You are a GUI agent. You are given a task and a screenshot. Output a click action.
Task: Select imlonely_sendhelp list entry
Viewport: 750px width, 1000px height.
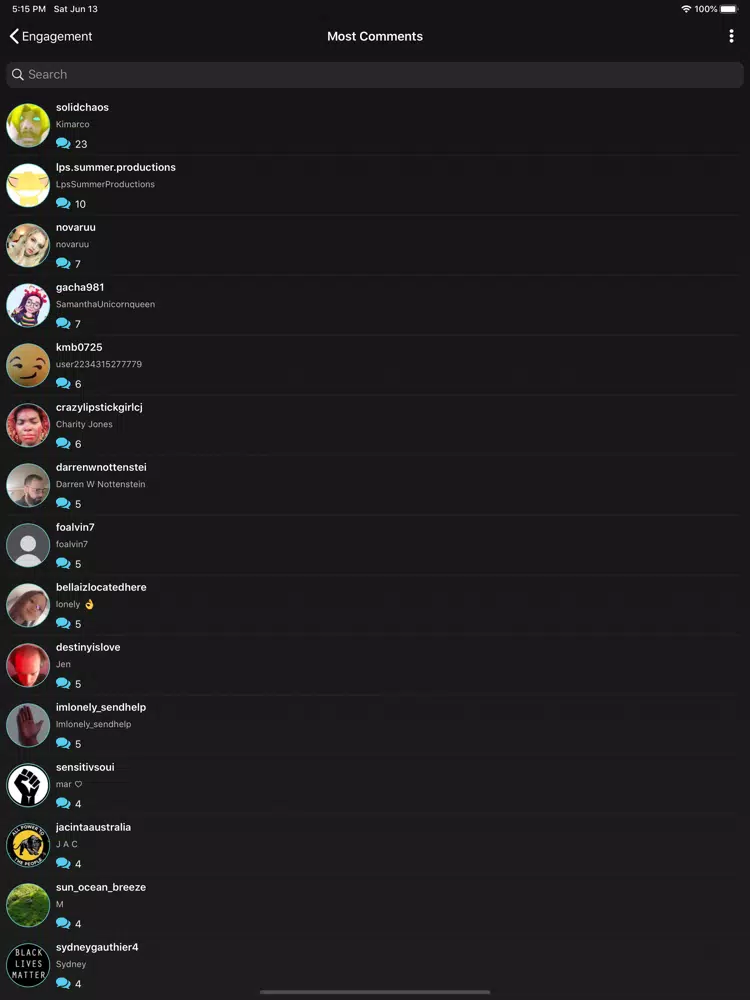pyautogui.click(x=375, y=725)
